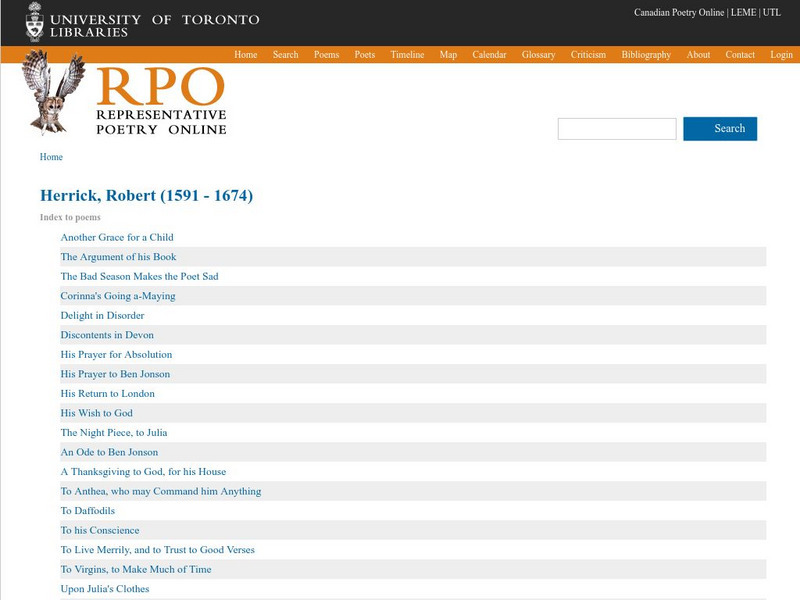Click the blue Search button

[720, 129]
